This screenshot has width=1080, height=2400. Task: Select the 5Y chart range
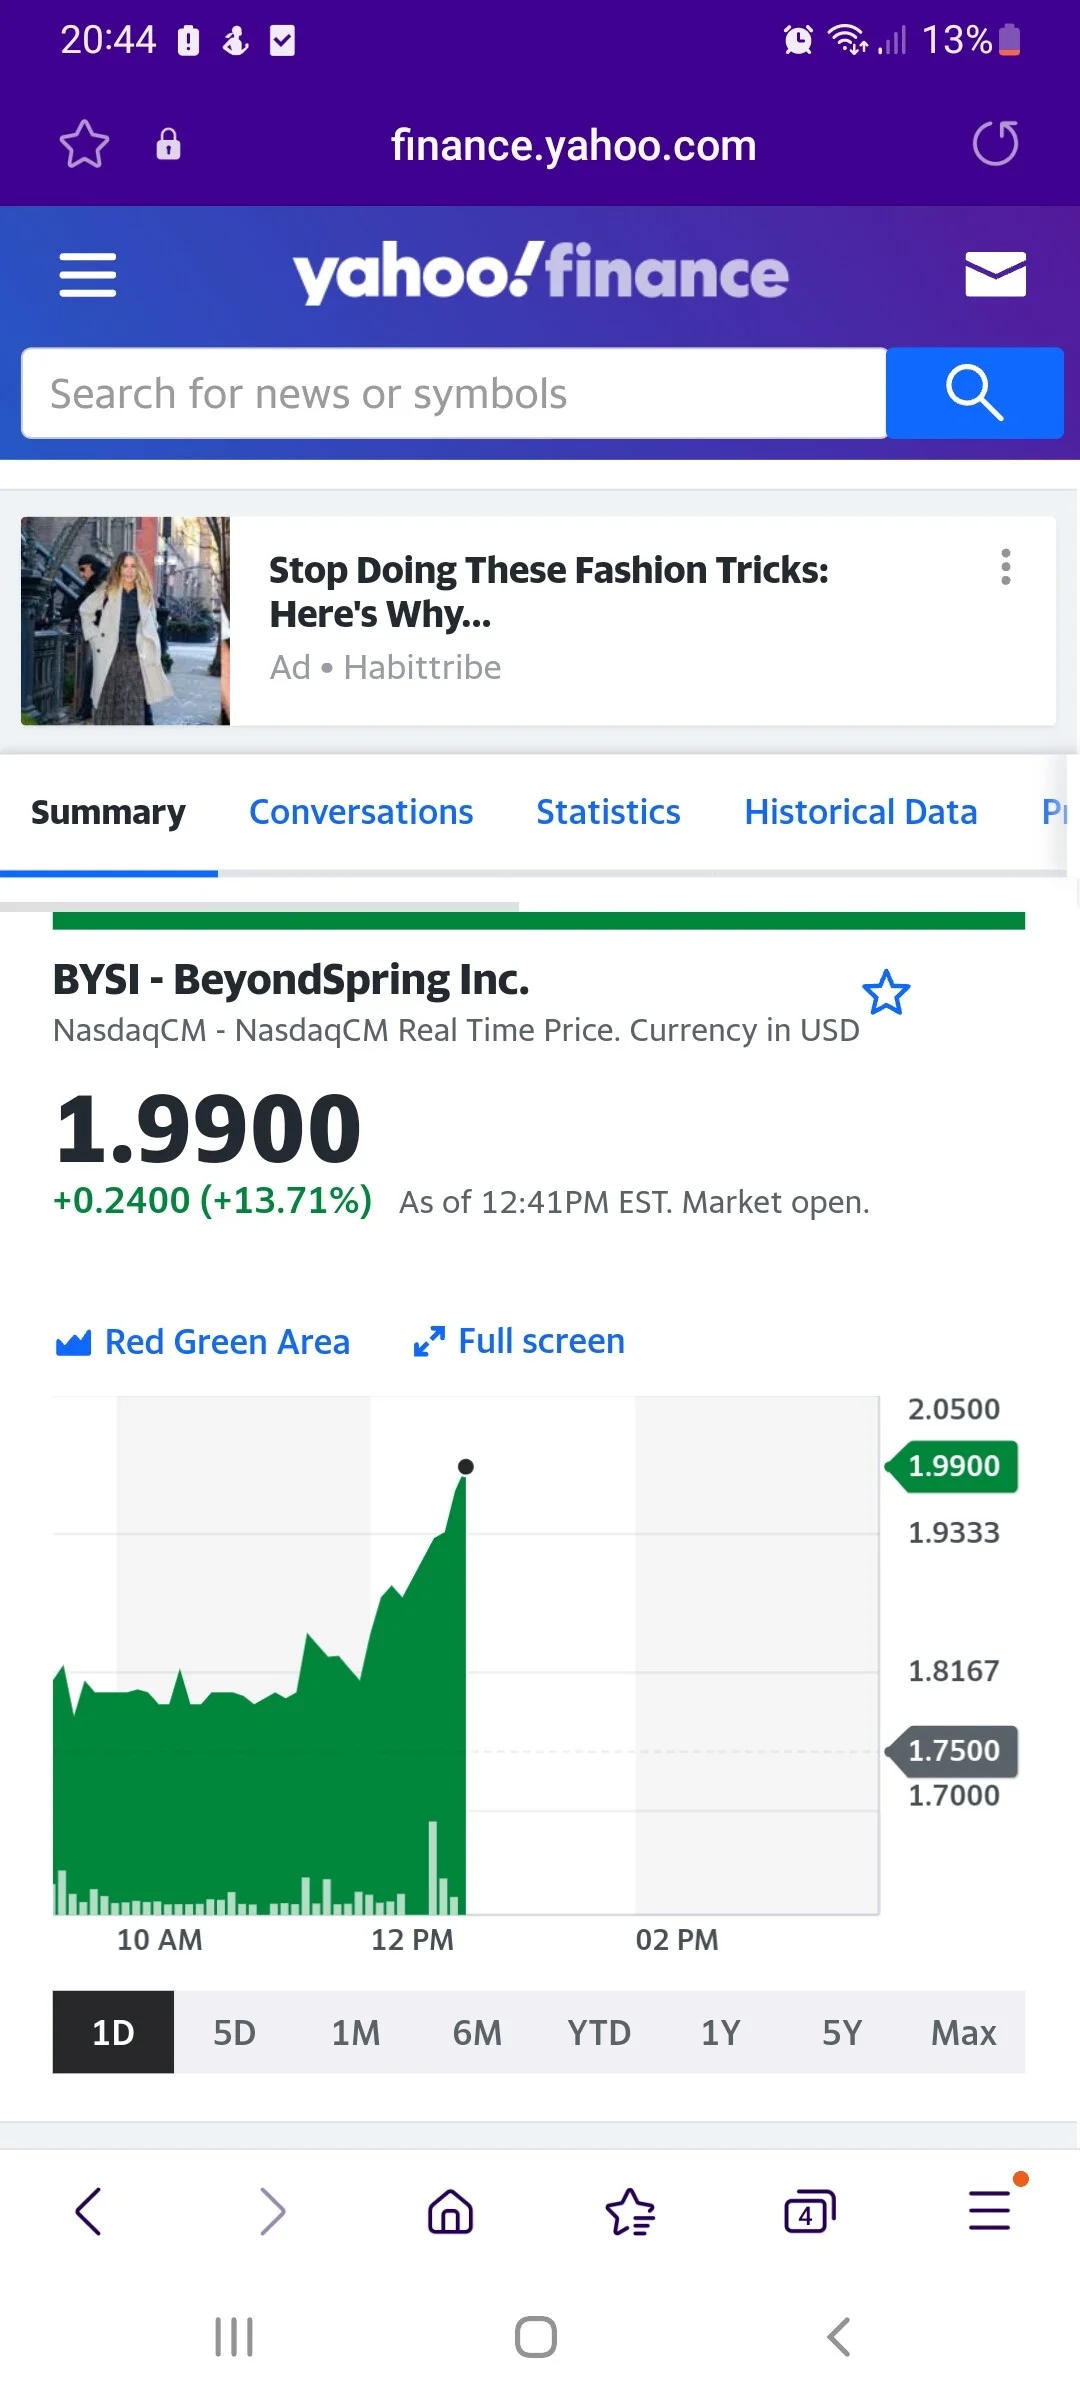coord(842,2032)
